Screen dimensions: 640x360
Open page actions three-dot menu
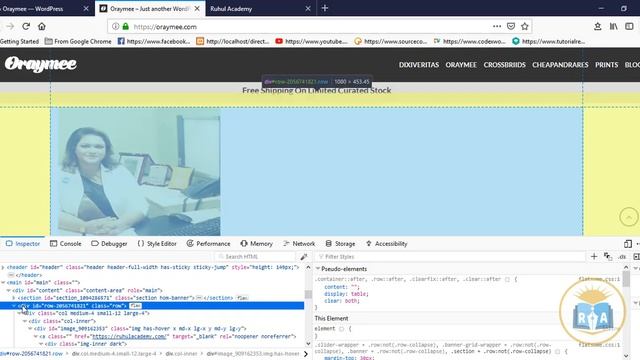click(497, 26)
